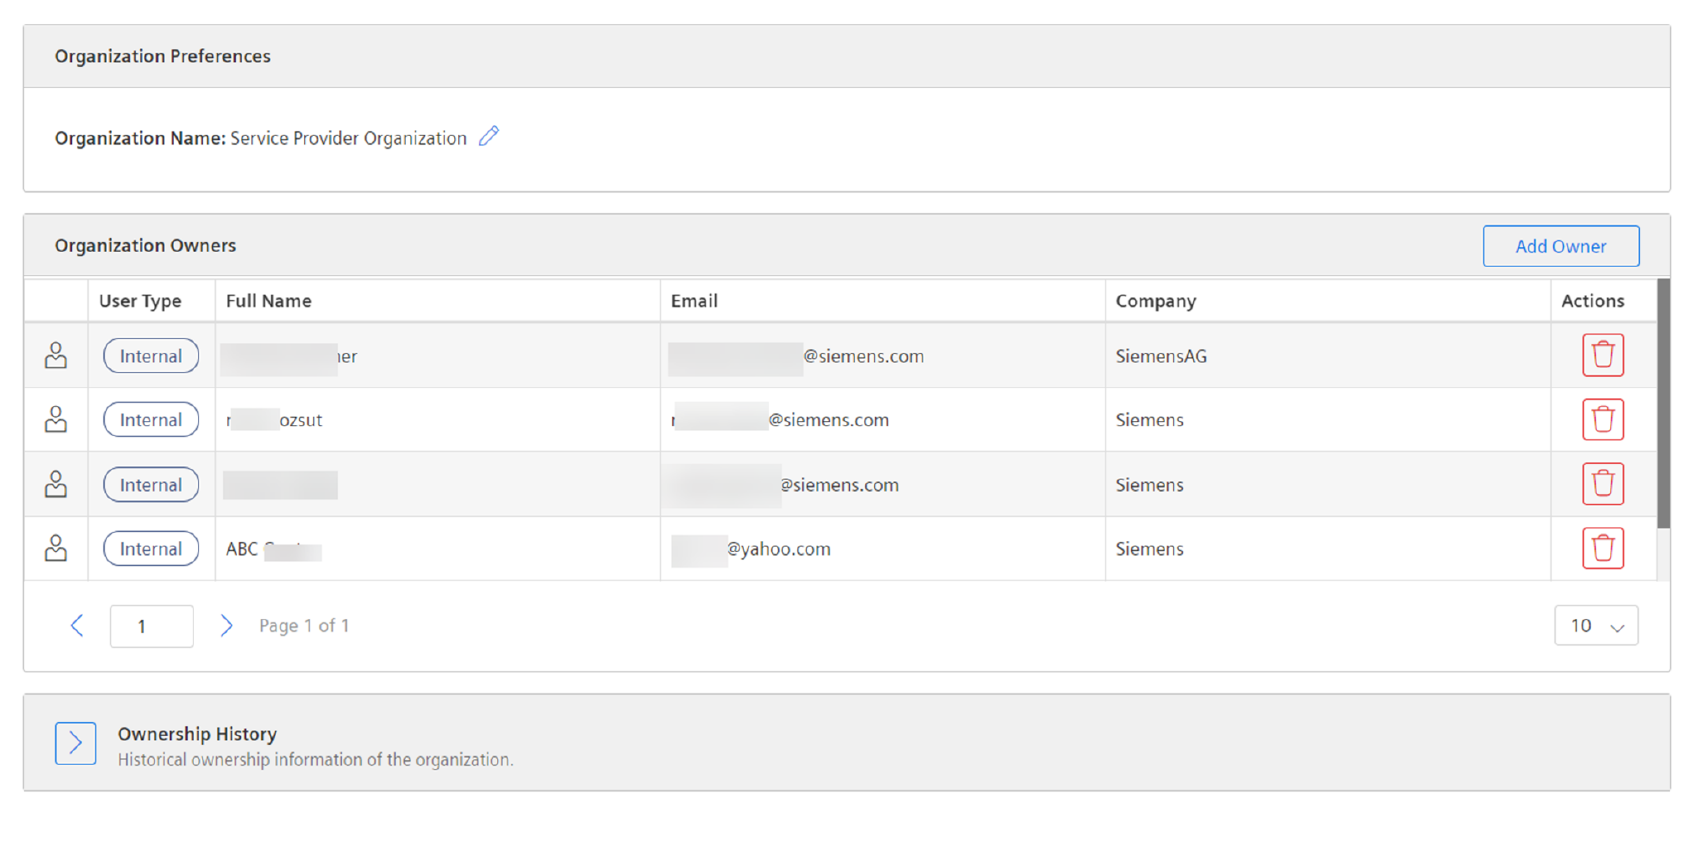This screenshot has height=863, width=1708.
Task: Click user icon in ABC row
Action: 56,548
